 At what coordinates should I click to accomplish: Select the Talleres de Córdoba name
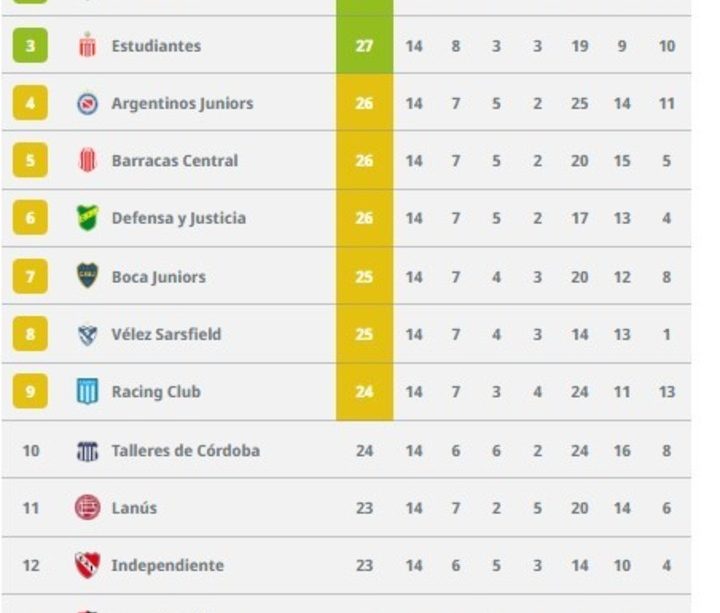pyautogui.click(x=185, y=450)
